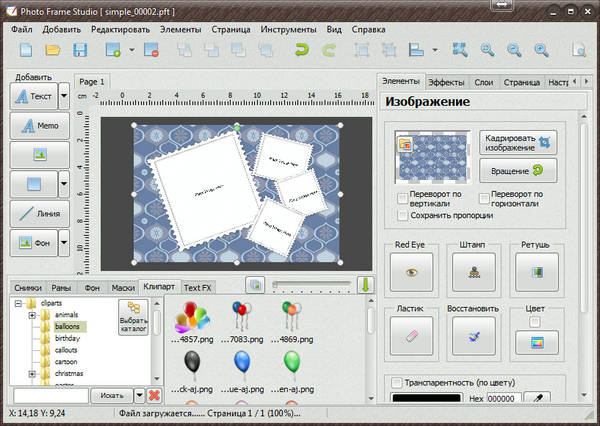Enable Переворот по вертикали checkbox
Screen dimensions: 600x426
click(402, 196)
